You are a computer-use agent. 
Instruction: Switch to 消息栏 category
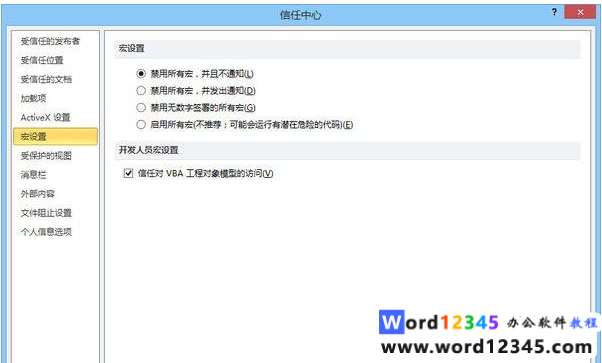[x=33, y=175]
